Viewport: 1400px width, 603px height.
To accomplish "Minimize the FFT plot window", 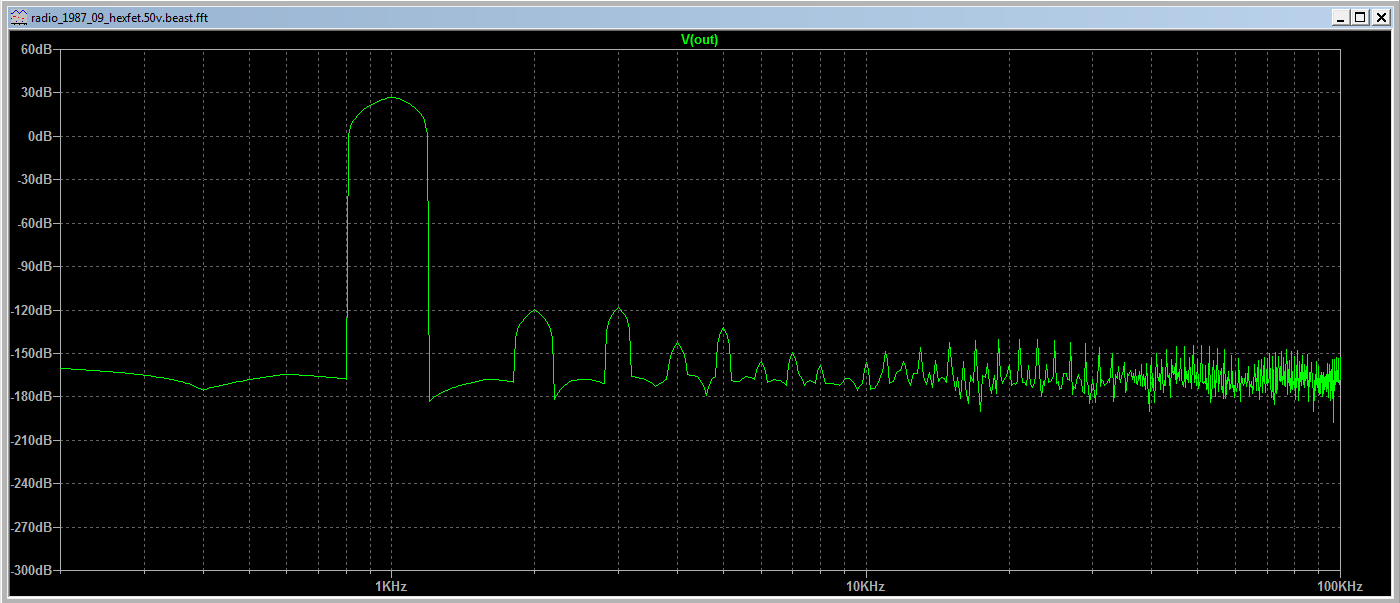I will point(1341,17).
